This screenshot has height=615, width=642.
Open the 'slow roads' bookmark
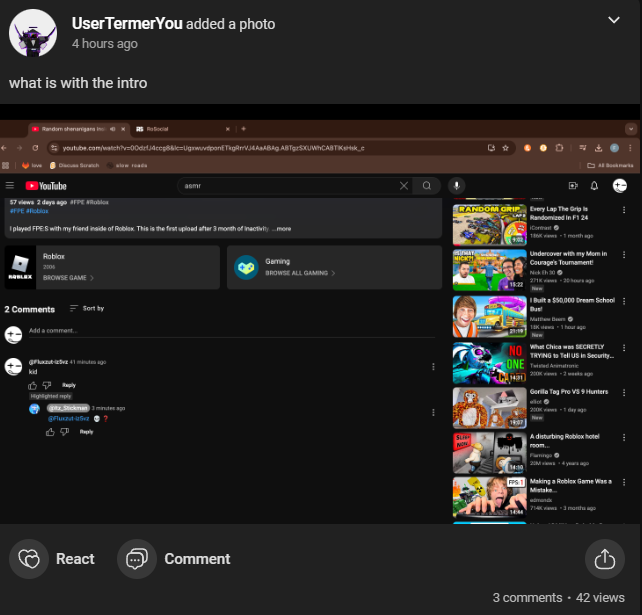127,165
